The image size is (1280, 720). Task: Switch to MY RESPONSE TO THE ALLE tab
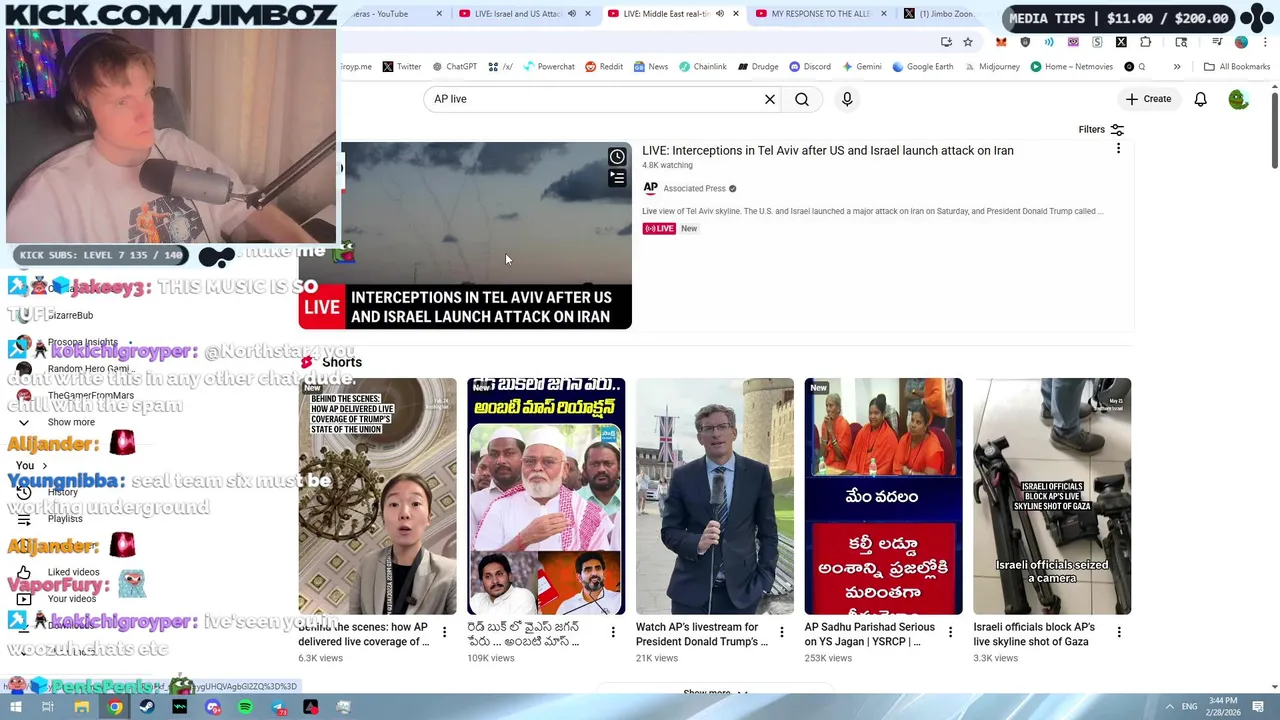coord(821,14)
